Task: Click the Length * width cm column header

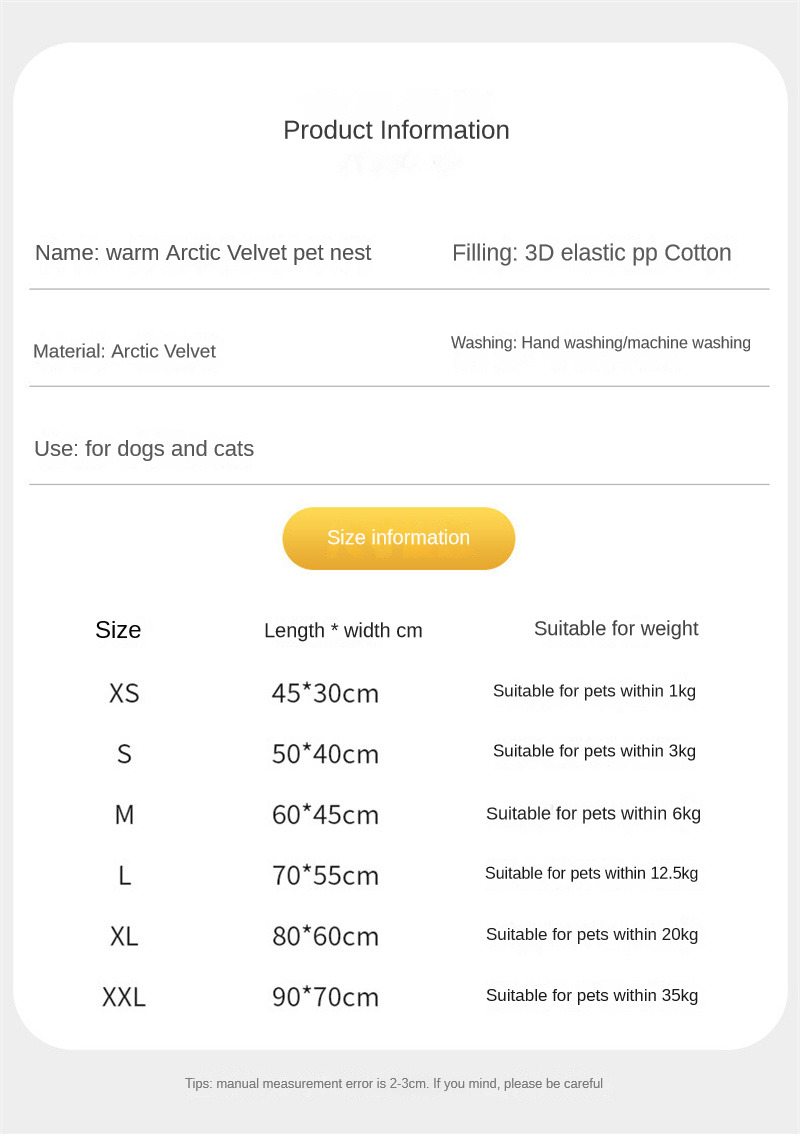Action: [343, 631]
